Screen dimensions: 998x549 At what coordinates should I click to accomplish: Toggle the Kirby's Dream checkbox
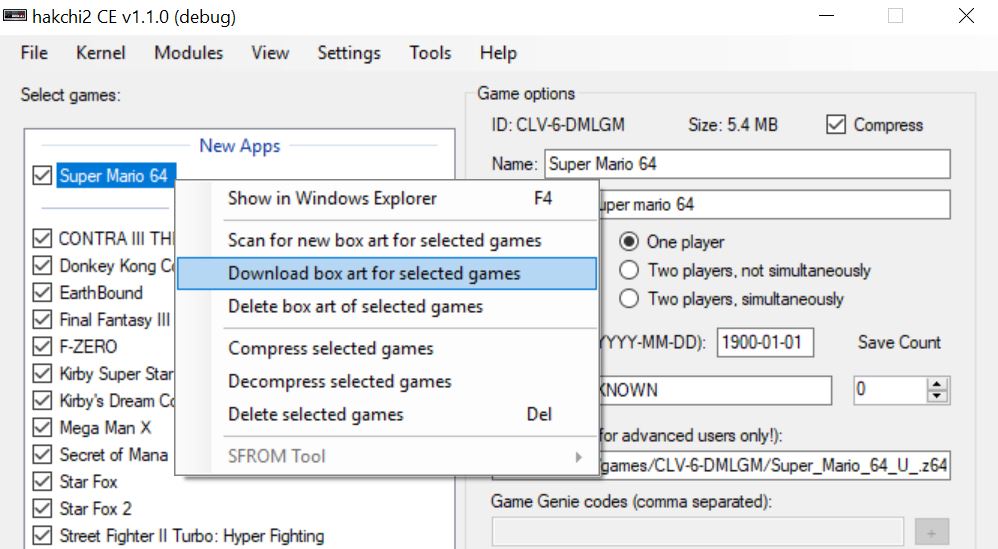(x=42, y=401)
